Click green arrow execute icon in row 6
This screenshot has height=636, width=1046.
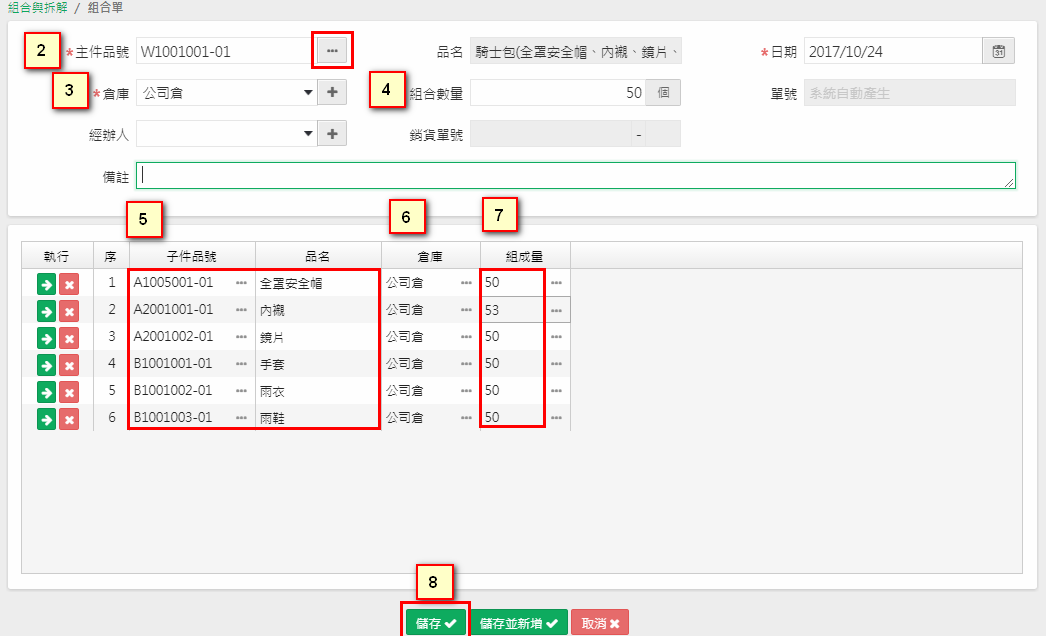[46, 419]
